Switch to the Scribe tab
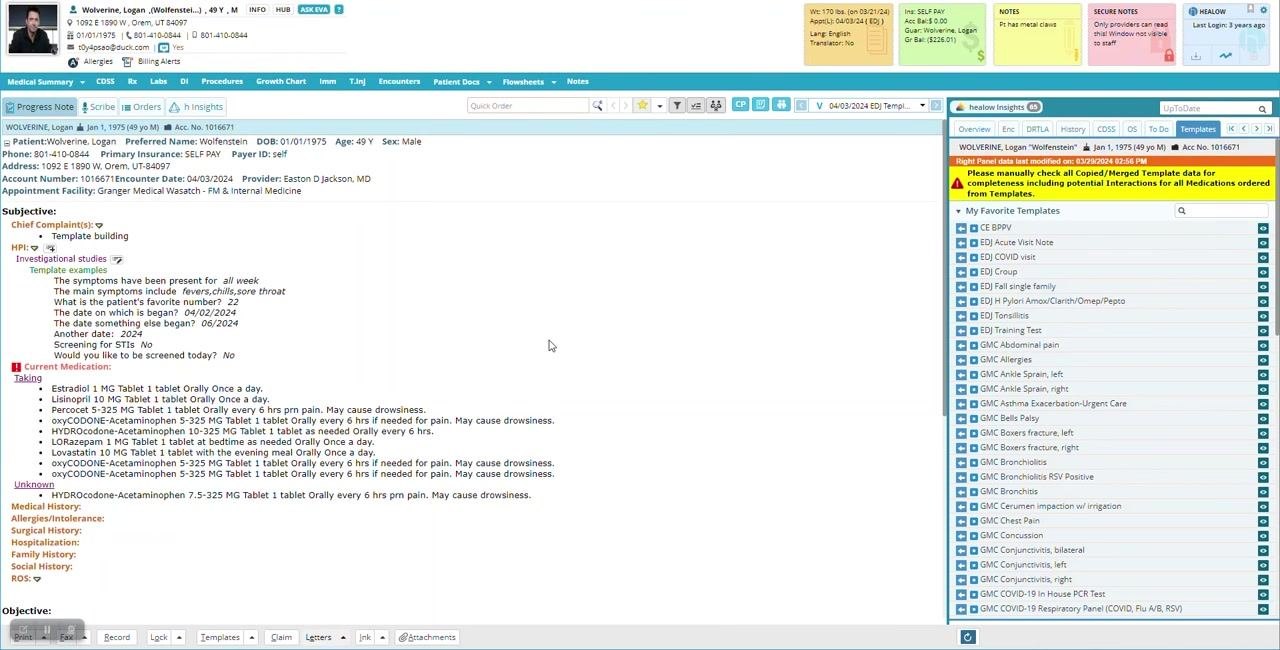The image size is (1280, 650). tap(97, 107)
